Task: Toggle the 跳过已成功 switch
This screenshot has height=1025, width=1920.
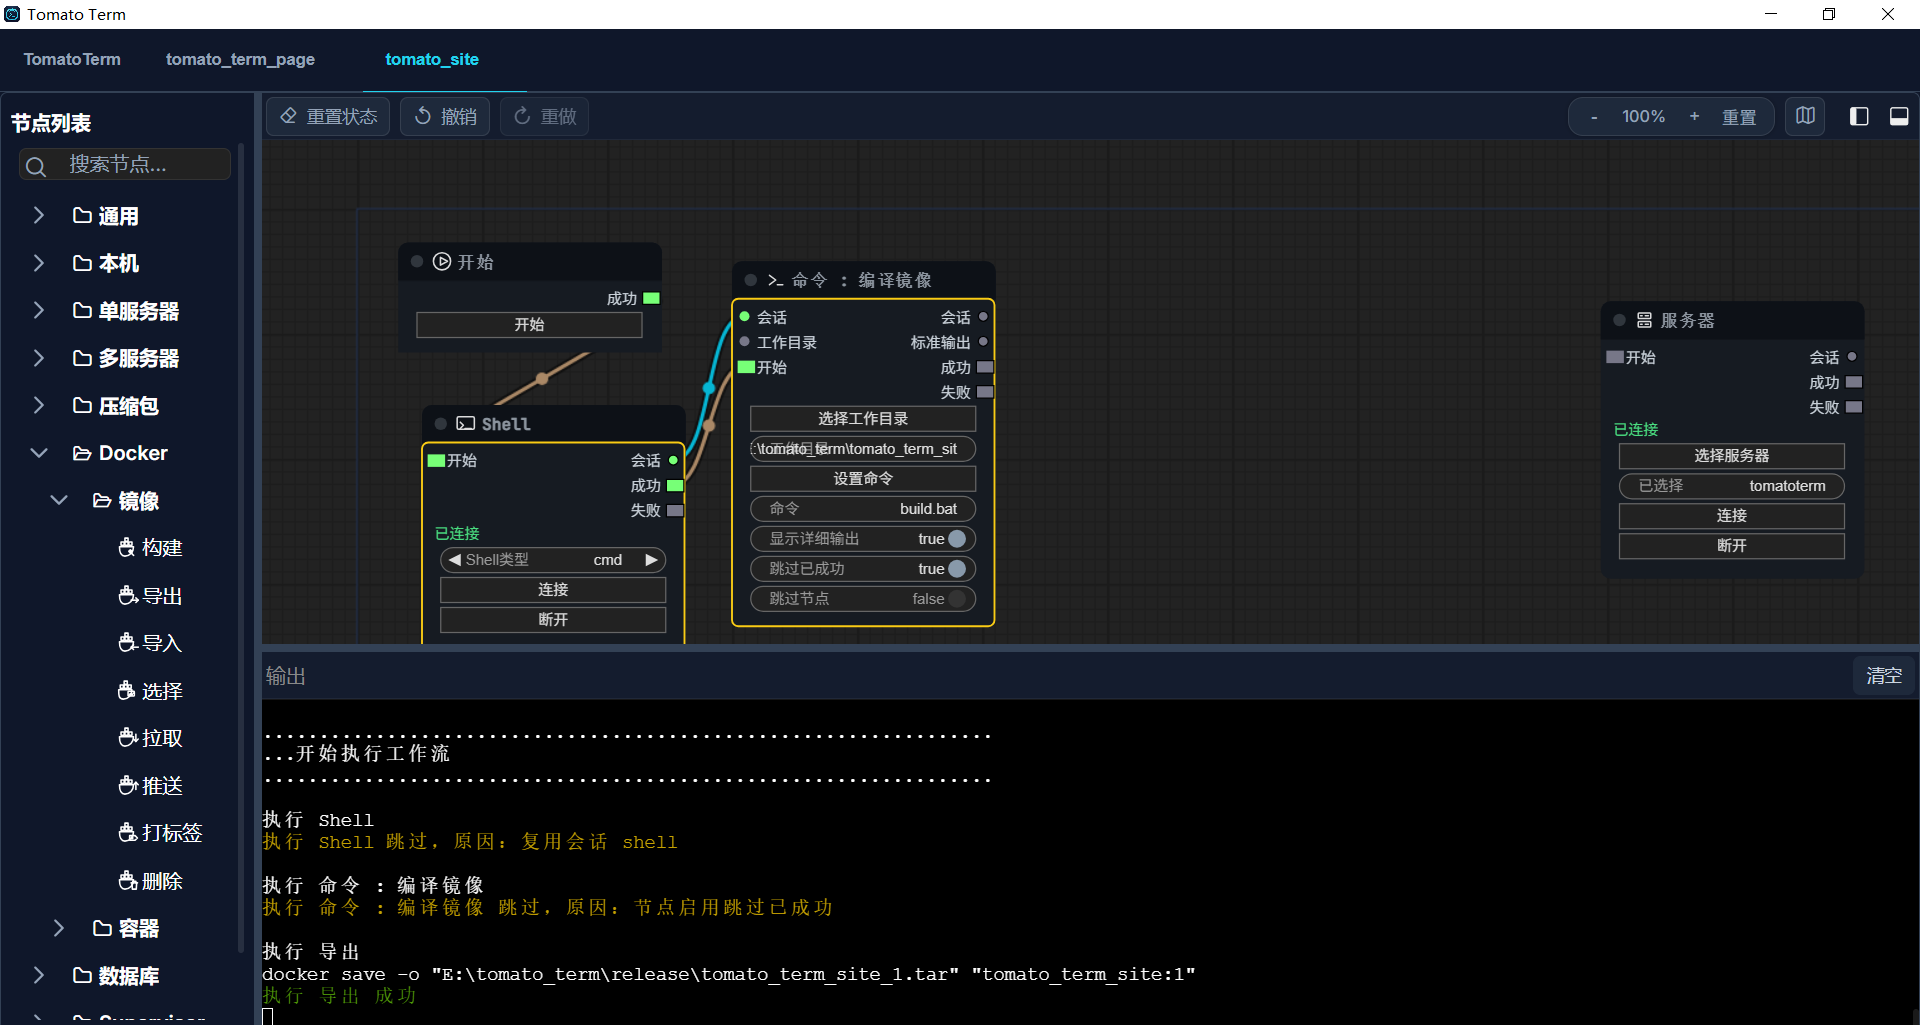Action: (956, 569)
